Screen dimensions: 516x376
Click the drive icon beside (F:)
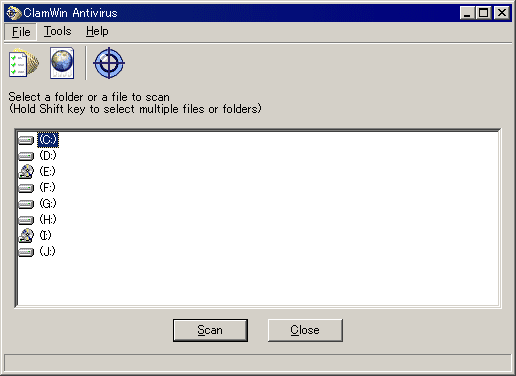pyautogui.click(x=26, y=188)
